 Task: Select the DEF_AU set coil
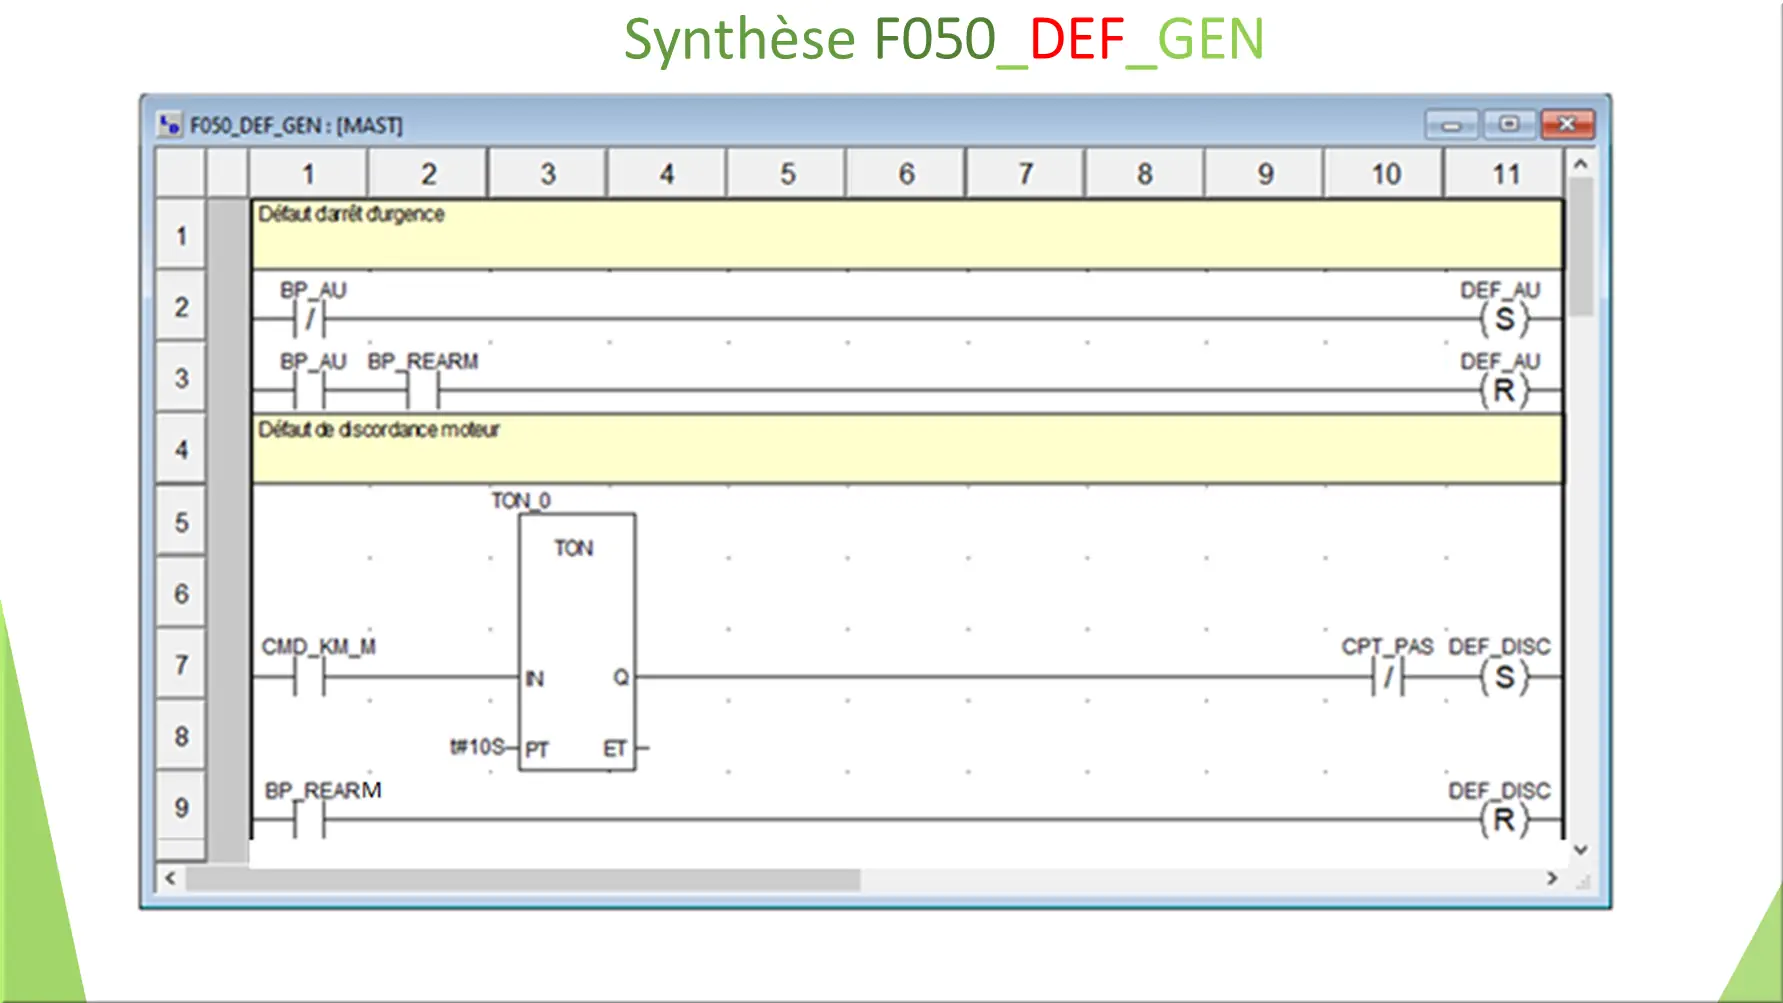coord(1505,320)
